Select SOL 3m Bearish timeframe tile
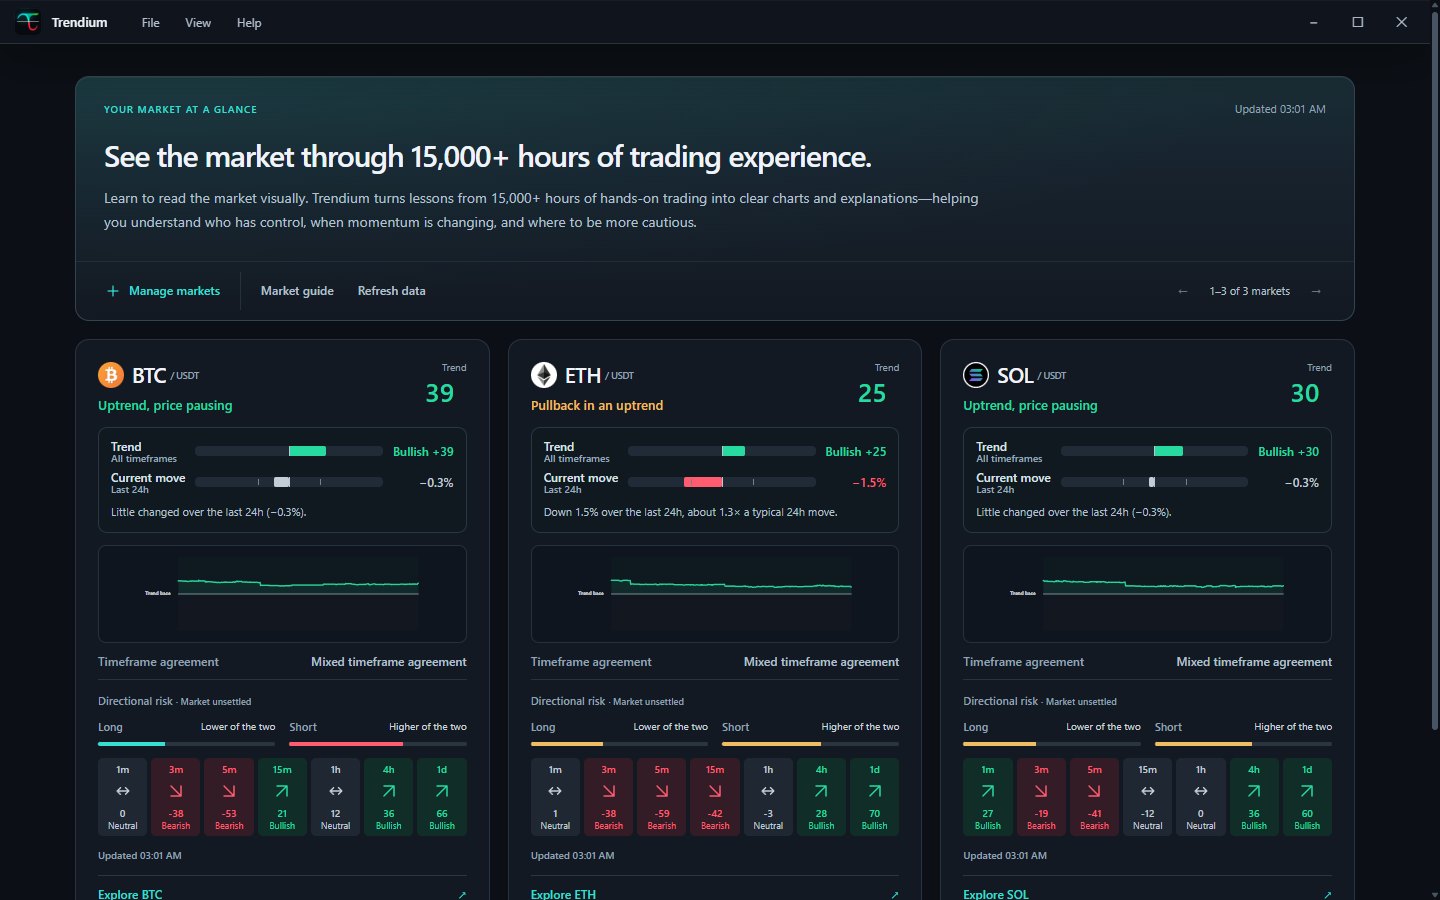 pyautogui.click(x=1041, y=797)
